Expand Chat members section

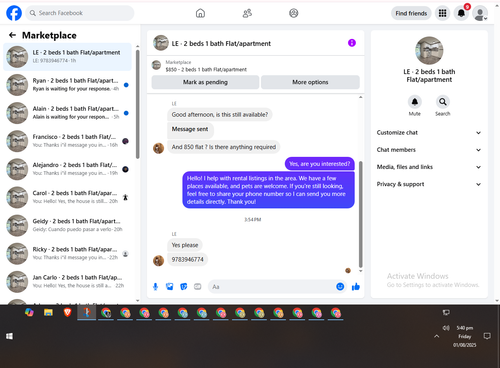coord(429,150)
